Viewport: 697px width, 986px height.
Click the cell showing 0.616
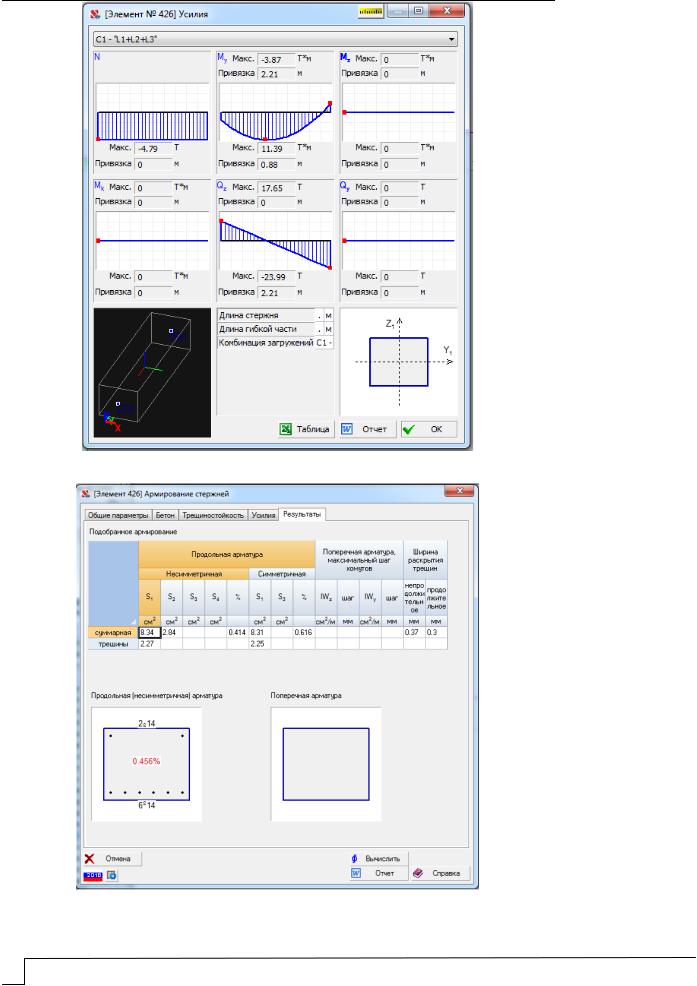(303, 633)
